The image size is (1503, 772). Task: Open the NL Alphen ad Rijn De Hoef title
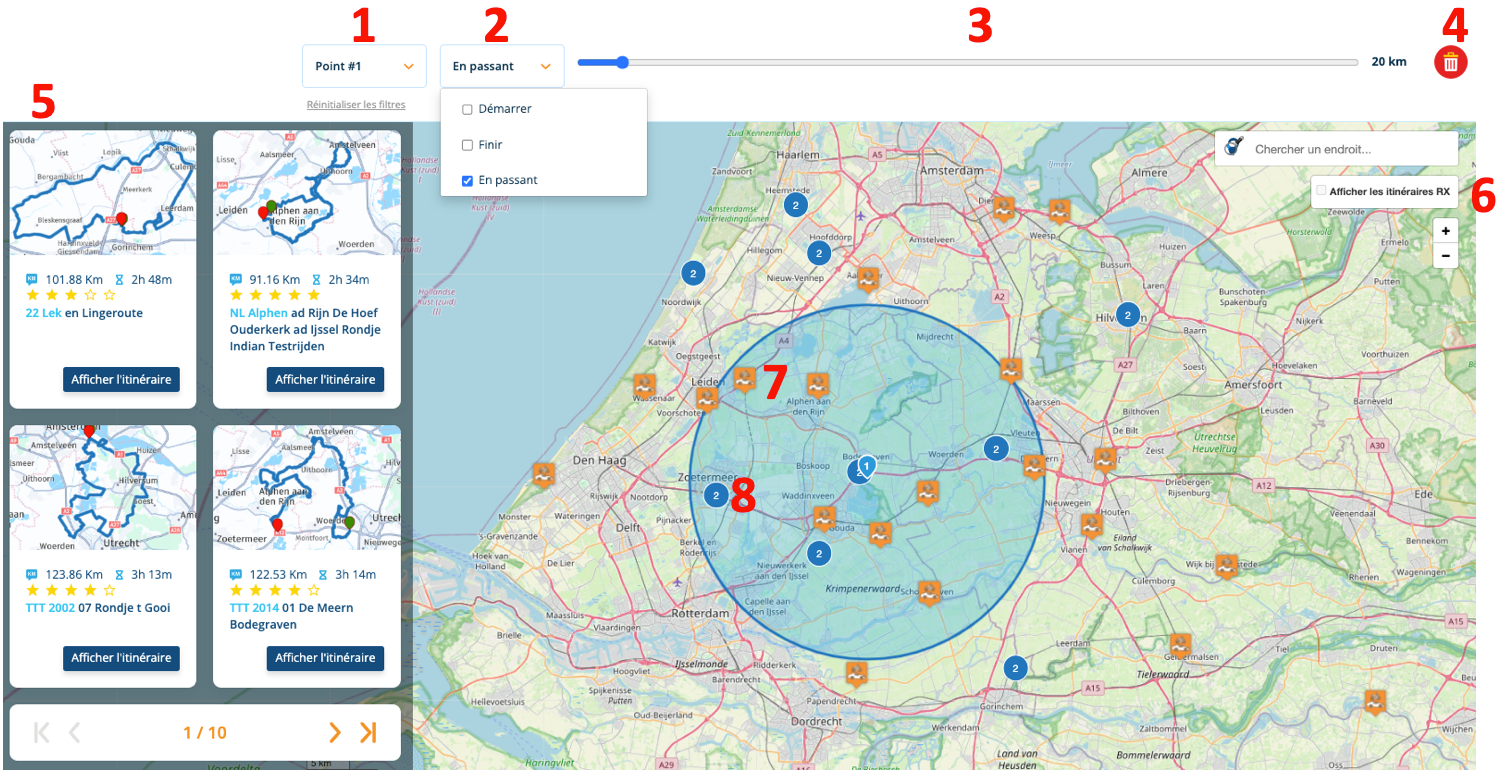(x=306, y=330)
